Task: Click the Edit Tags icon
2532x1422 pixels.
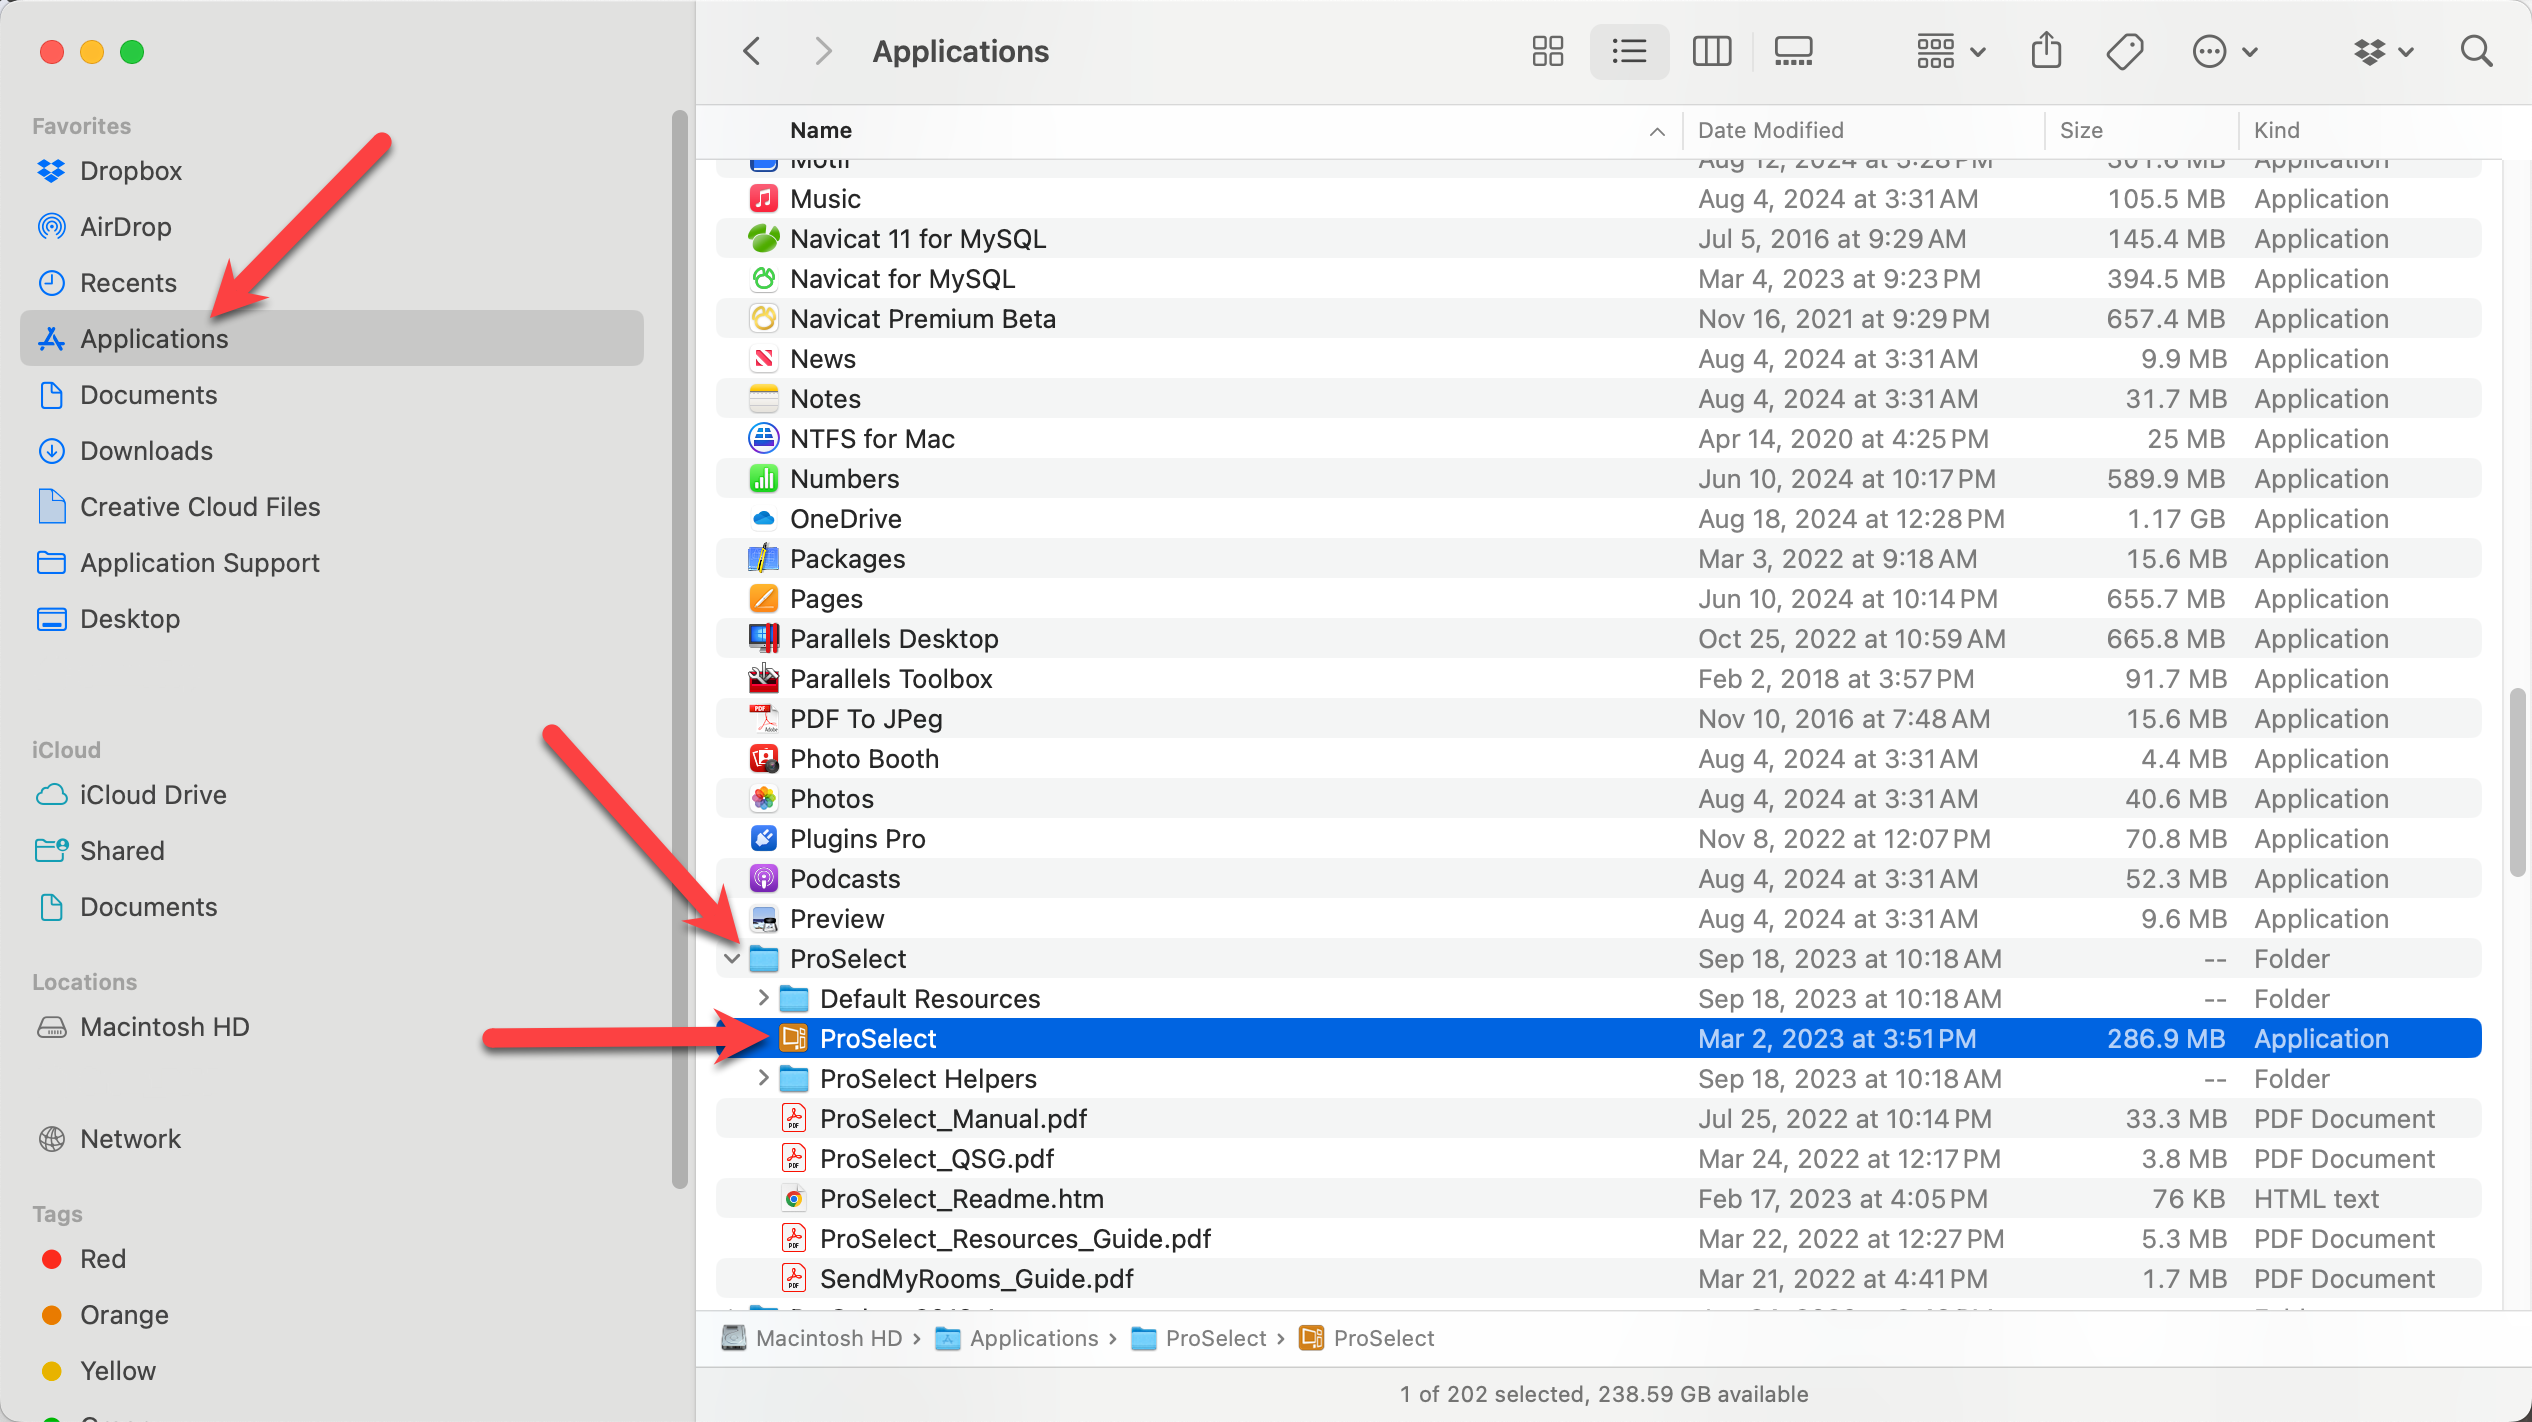Action: [2125, 51]
